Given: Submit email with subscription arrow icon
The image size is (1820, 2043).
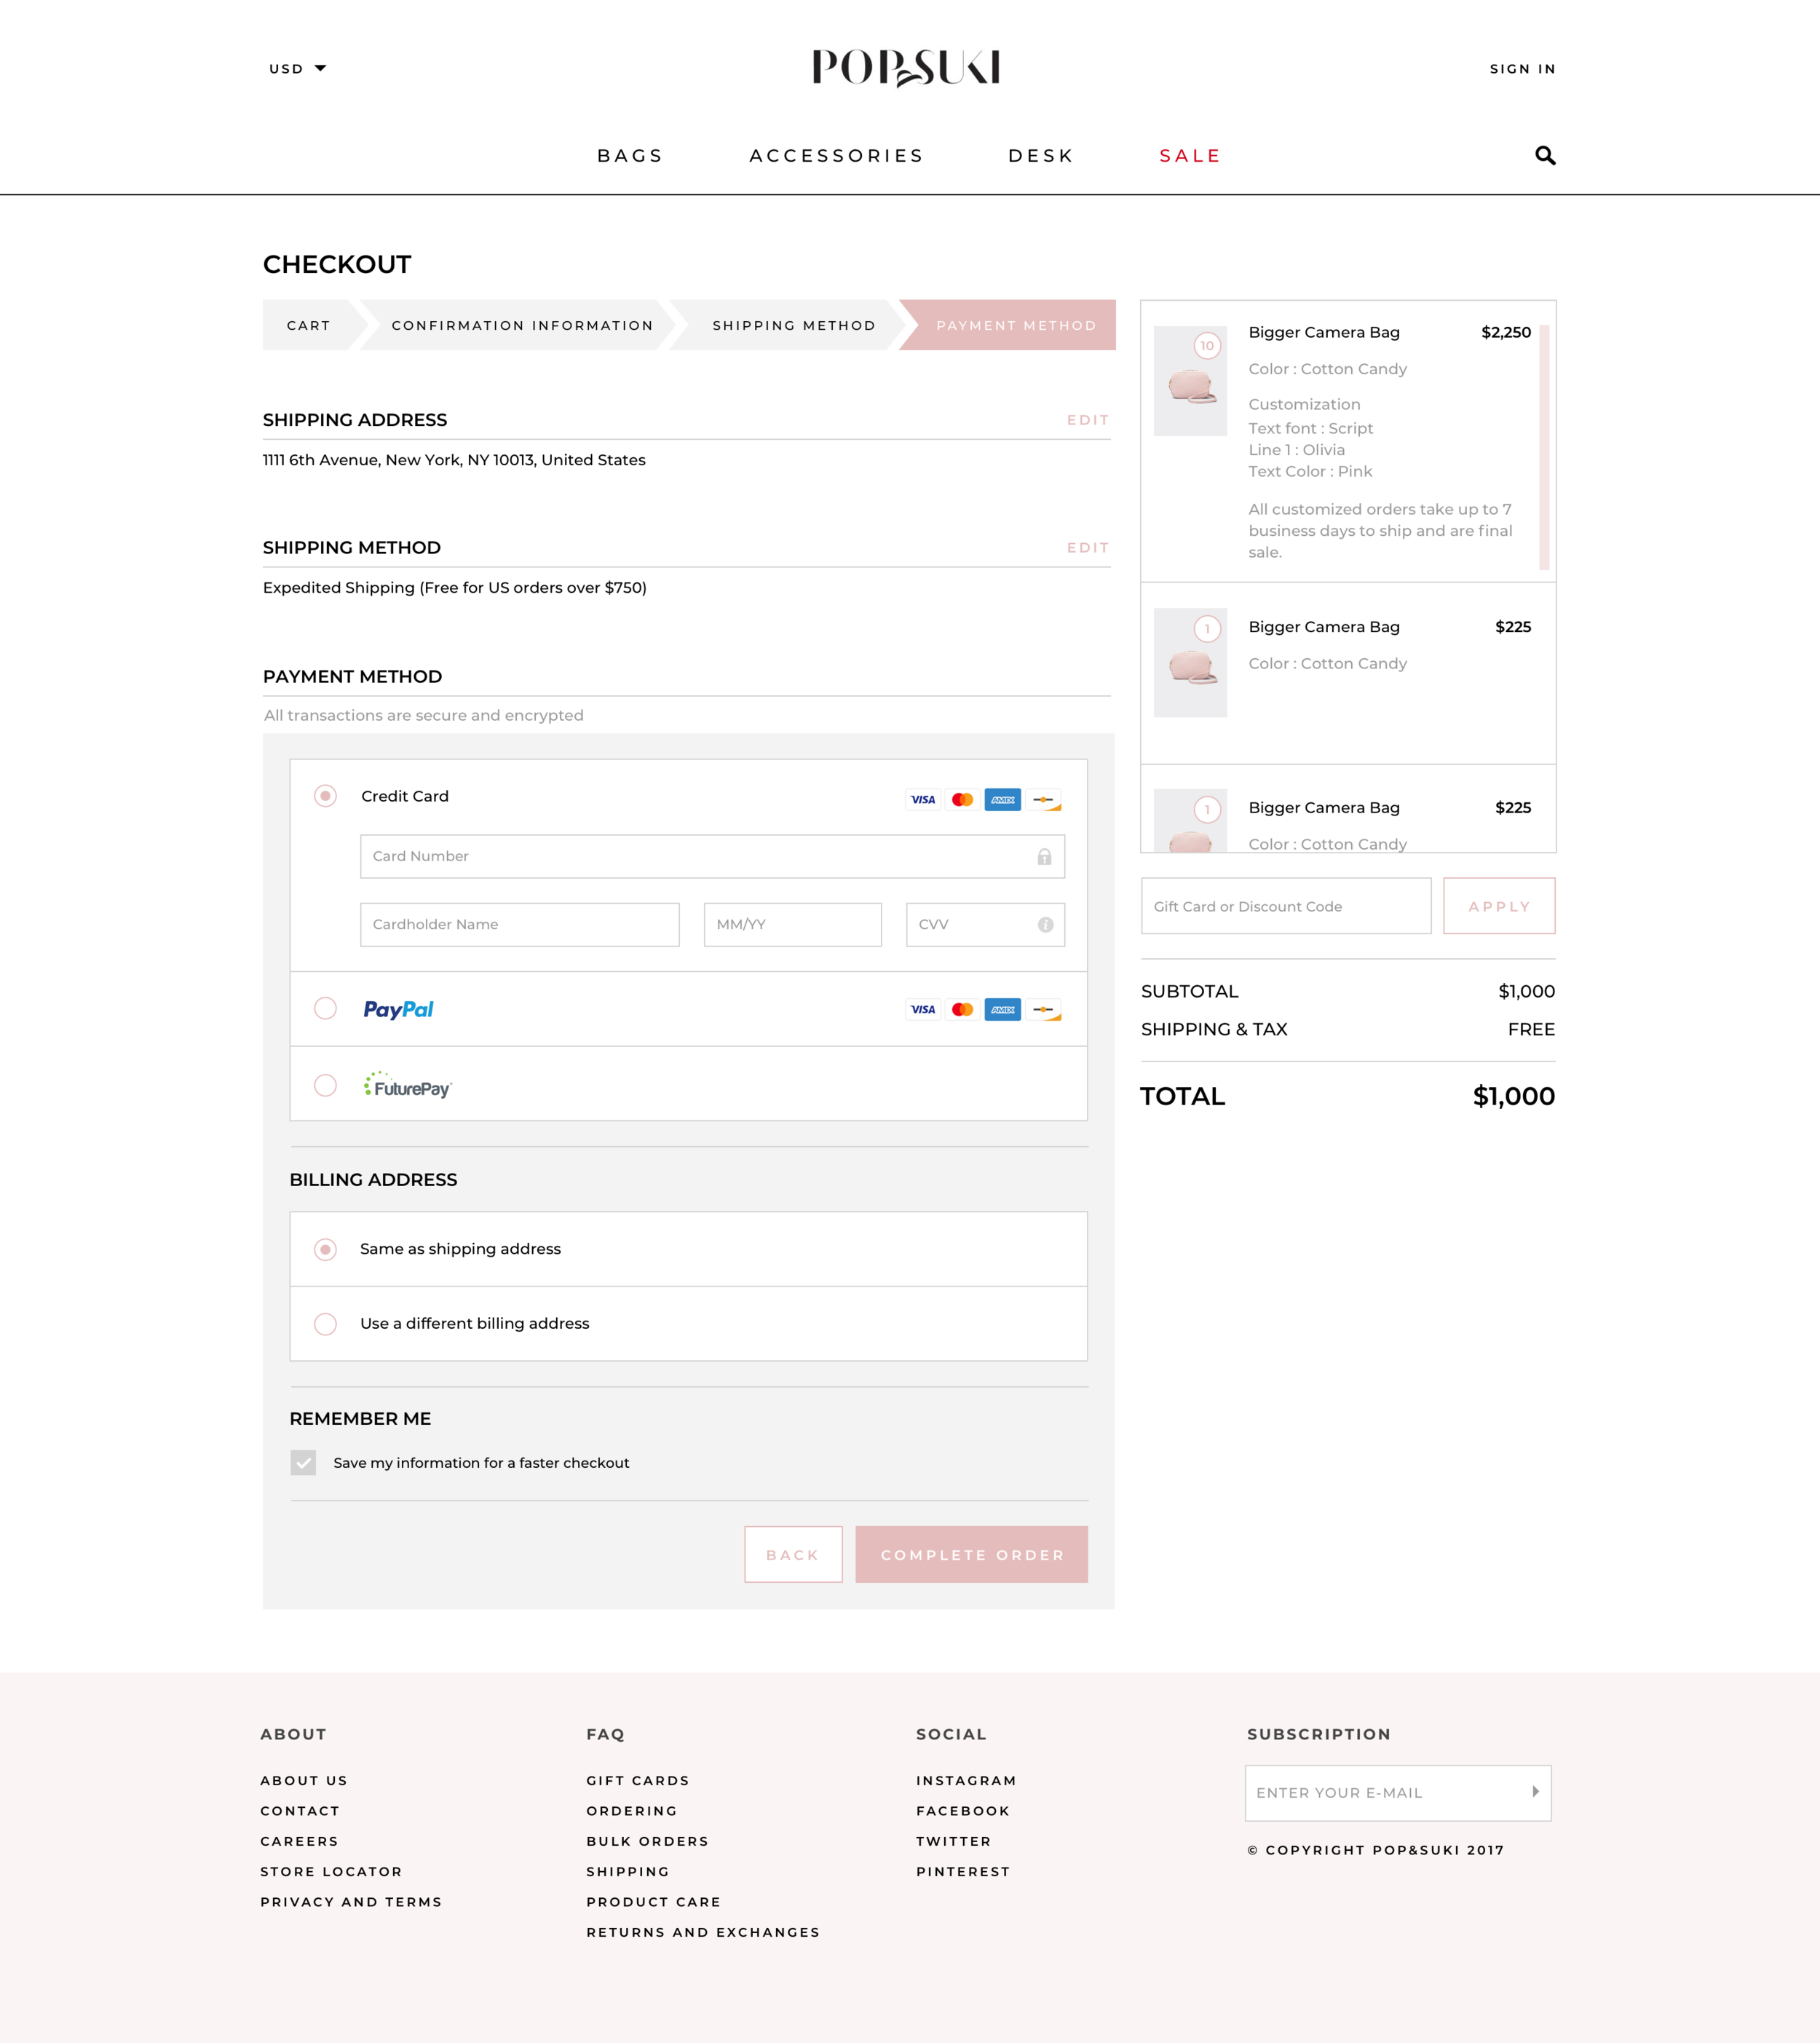Looking at the screenshot, I should [x=1535, y=1792].
